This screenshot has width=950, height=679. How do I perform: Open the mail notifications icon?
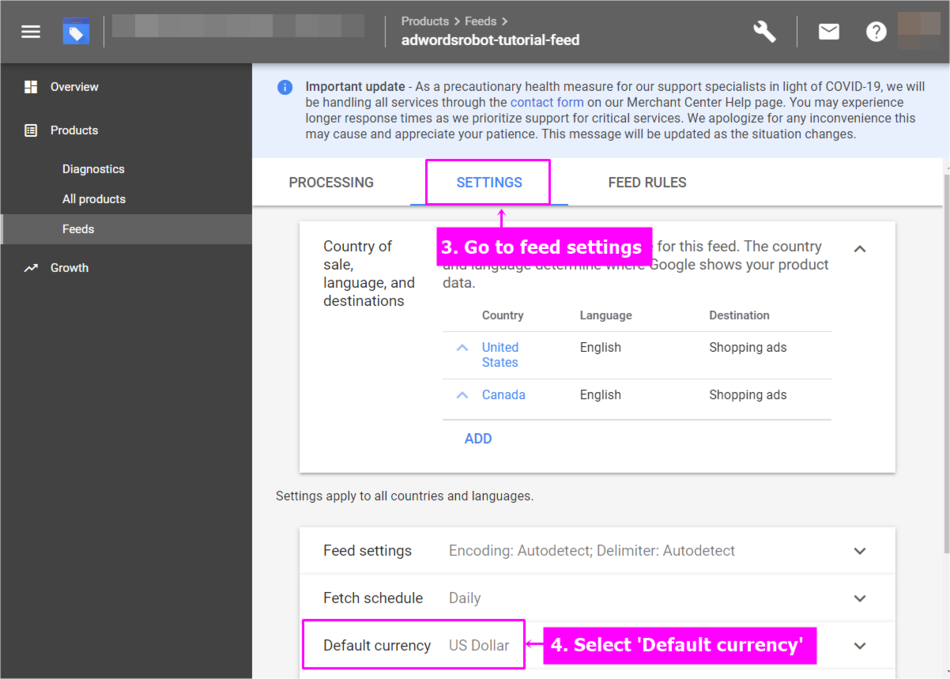click(829, 31)
